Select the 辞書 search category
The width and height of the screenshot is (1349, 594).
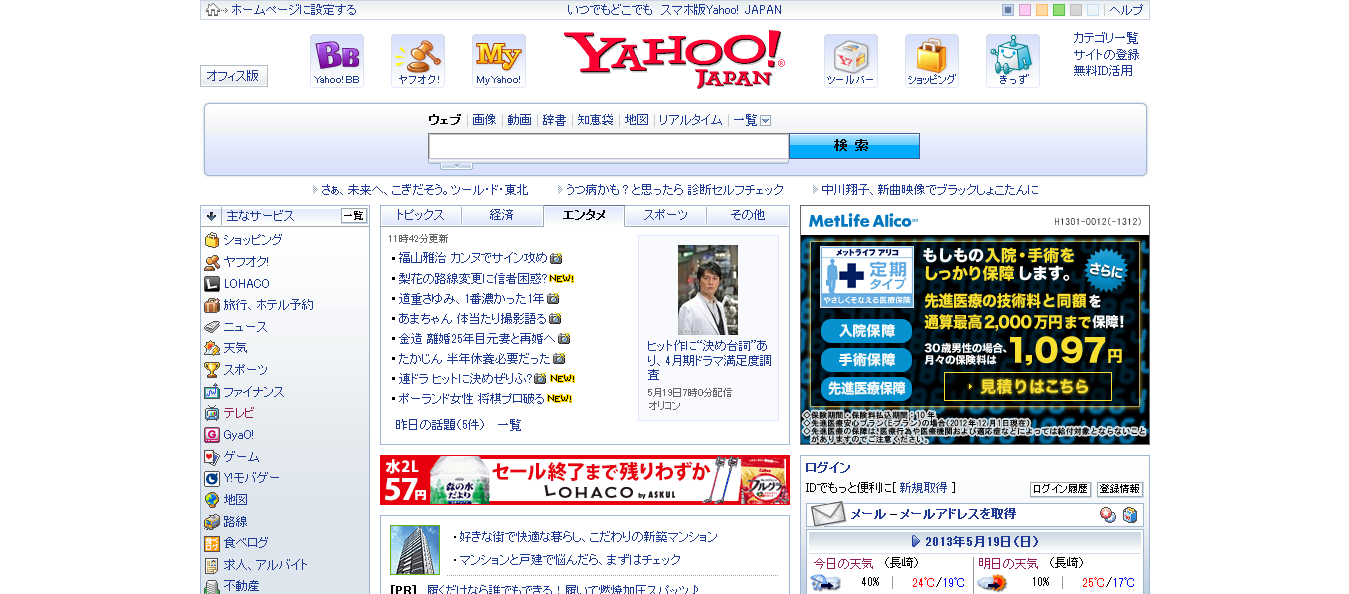point(555,120)
